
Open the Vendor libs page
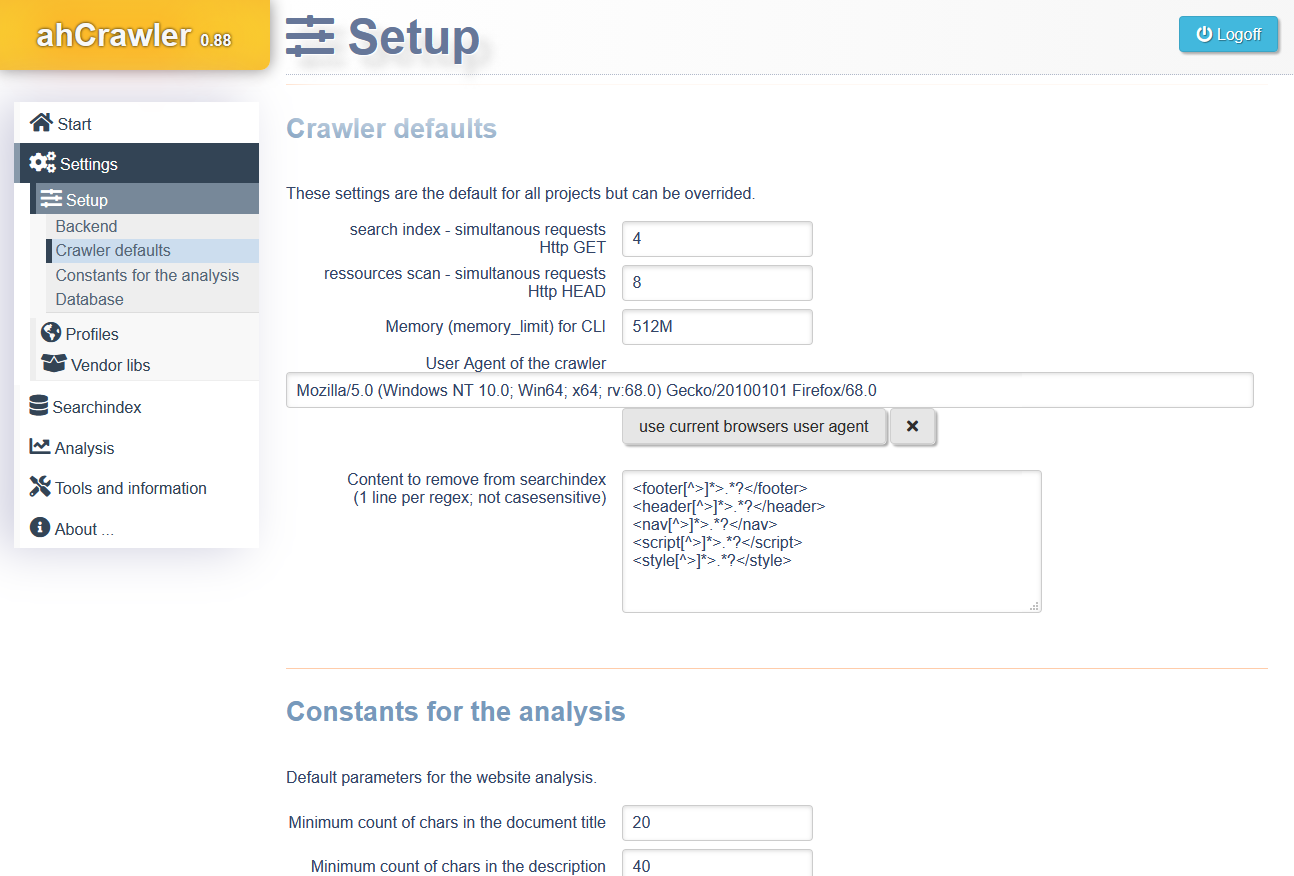[146, 365]
